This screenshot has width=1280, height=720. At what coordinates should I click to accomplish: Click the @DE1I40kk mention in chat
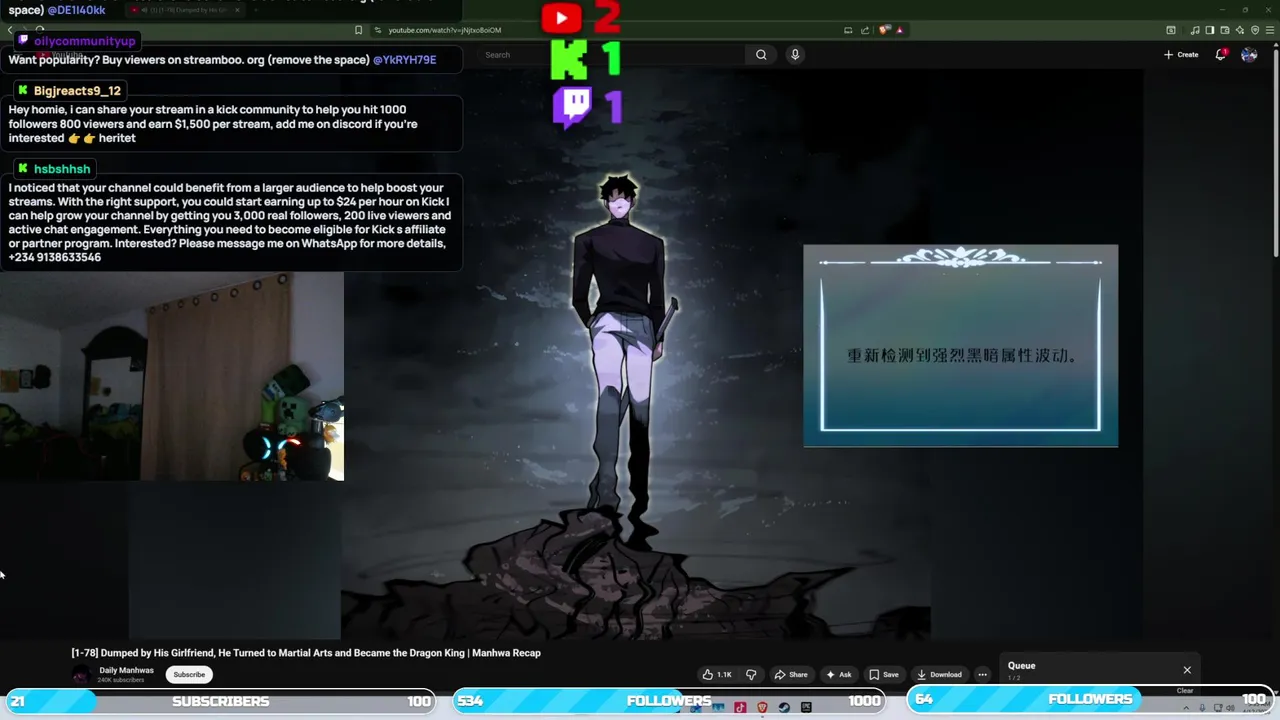click(76, 10)
